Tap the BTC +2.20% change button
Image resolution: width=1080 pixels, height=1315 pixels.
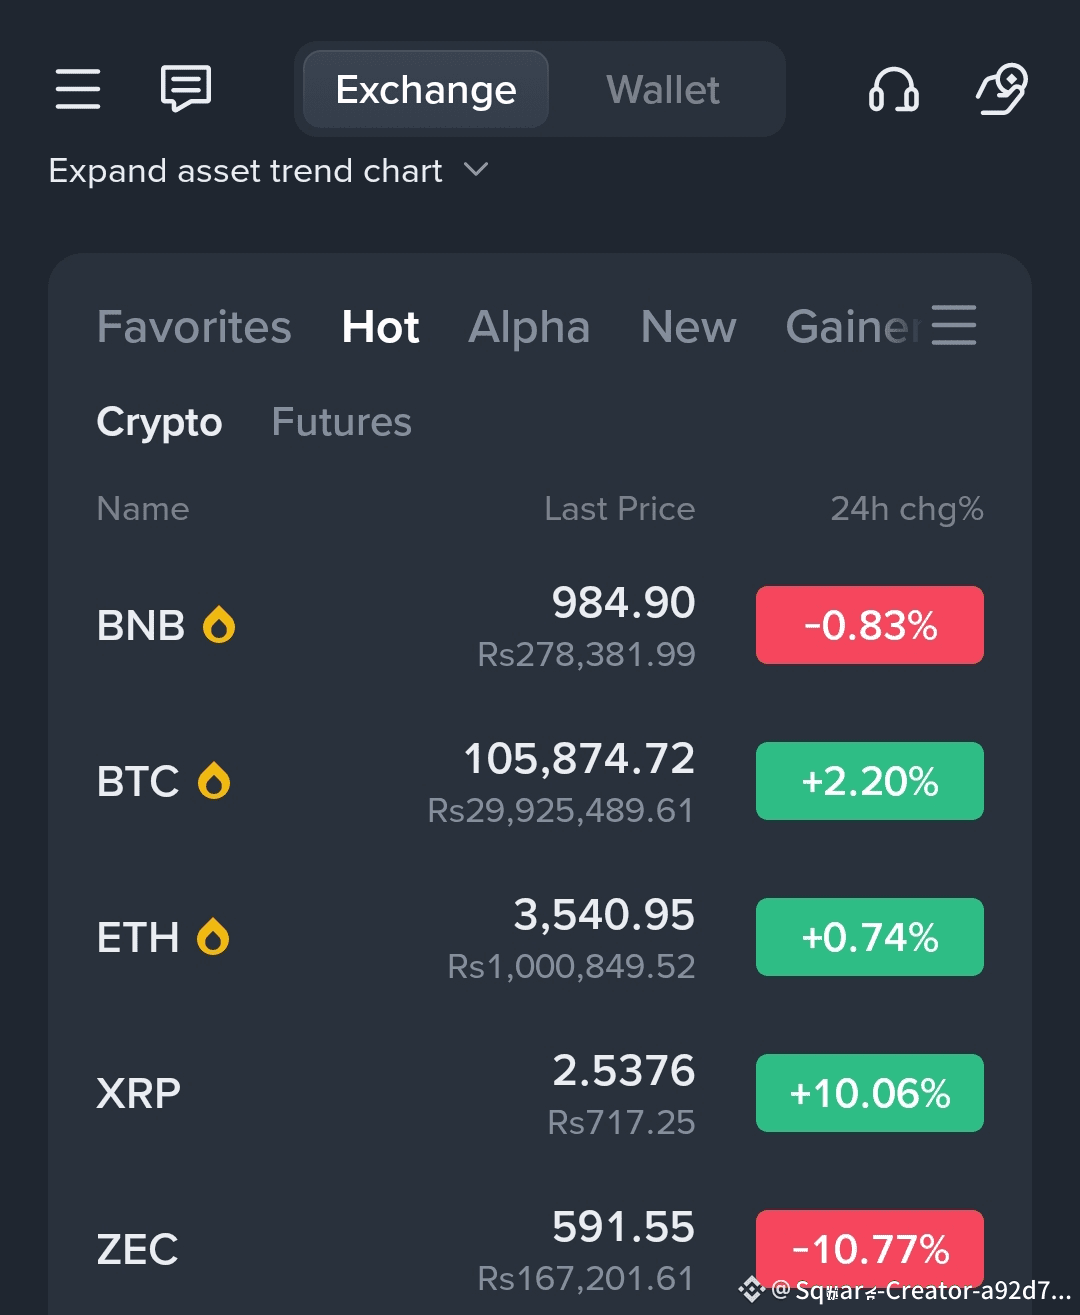pos(869,781)
